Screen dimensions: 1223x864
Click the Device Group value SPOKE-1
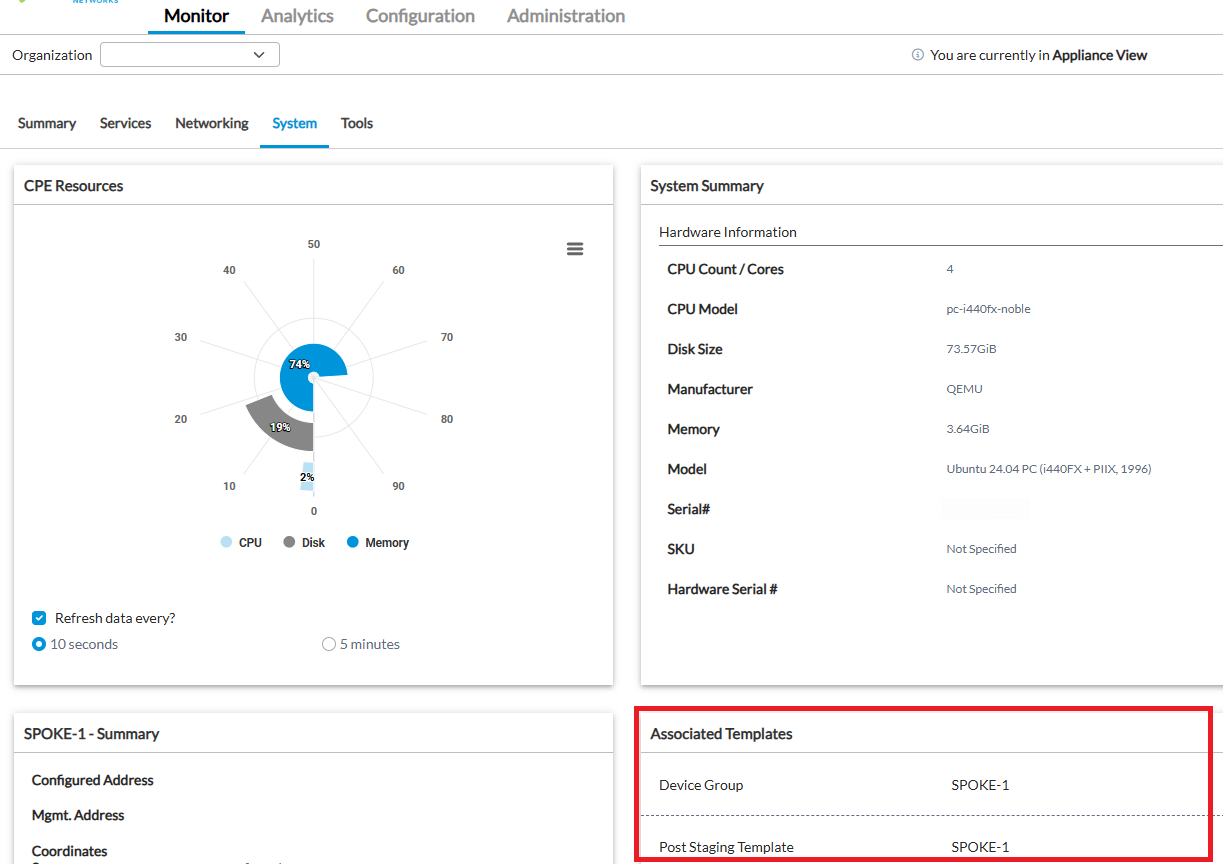pyautogui.click(x=980, y=785)
